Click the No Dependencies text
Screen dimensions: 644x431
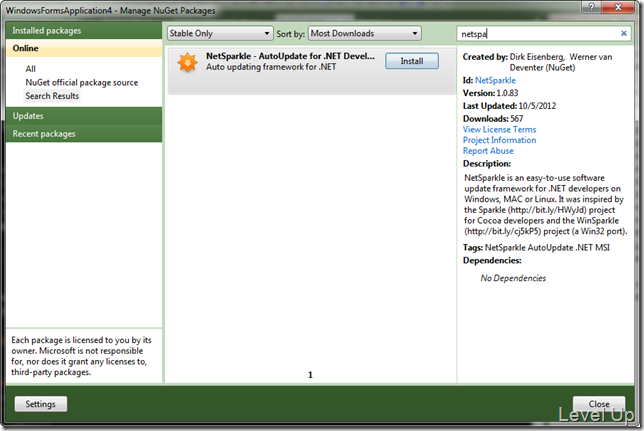(513, 278)
